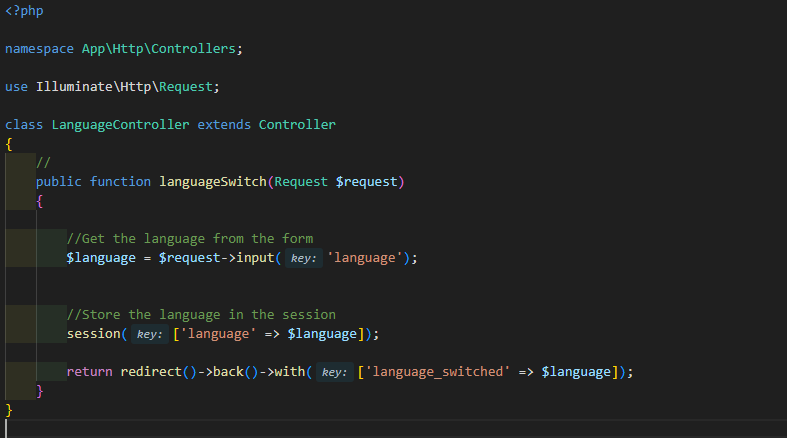Click the return keyword
This screenshot has width=787, height=438.
(89, 372)
